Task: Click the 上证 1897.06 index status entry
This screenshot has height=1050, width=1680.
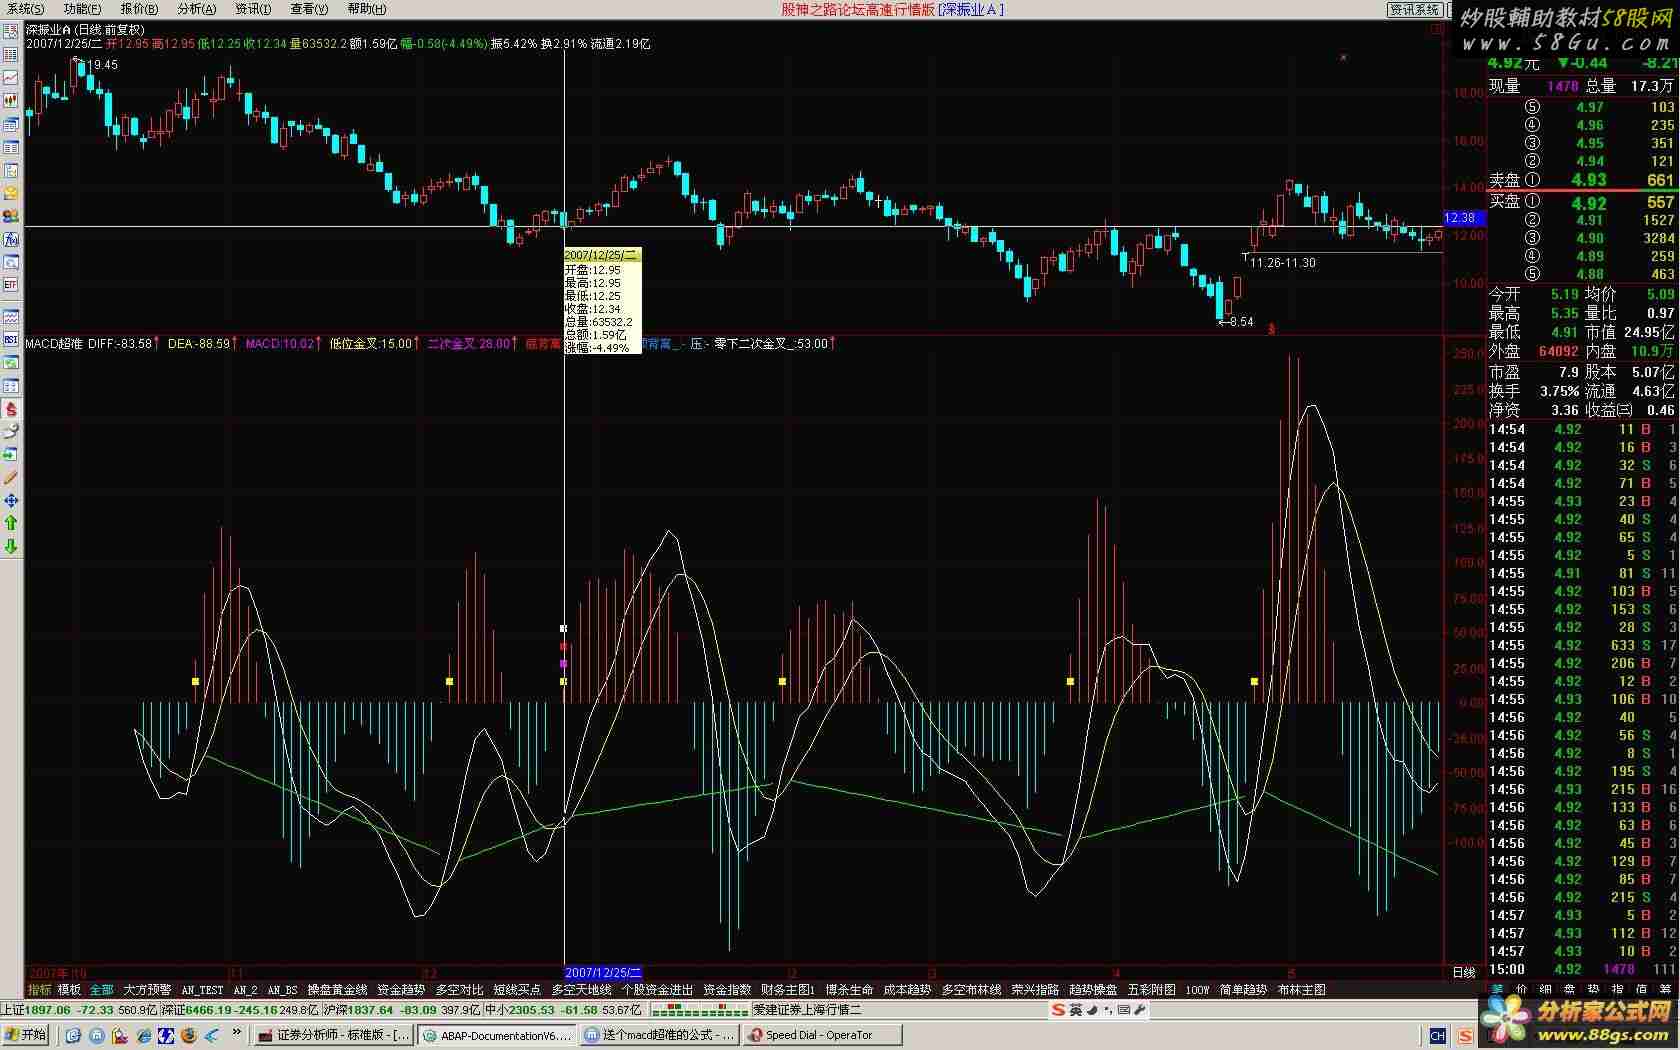Action: click(79, 1010)
